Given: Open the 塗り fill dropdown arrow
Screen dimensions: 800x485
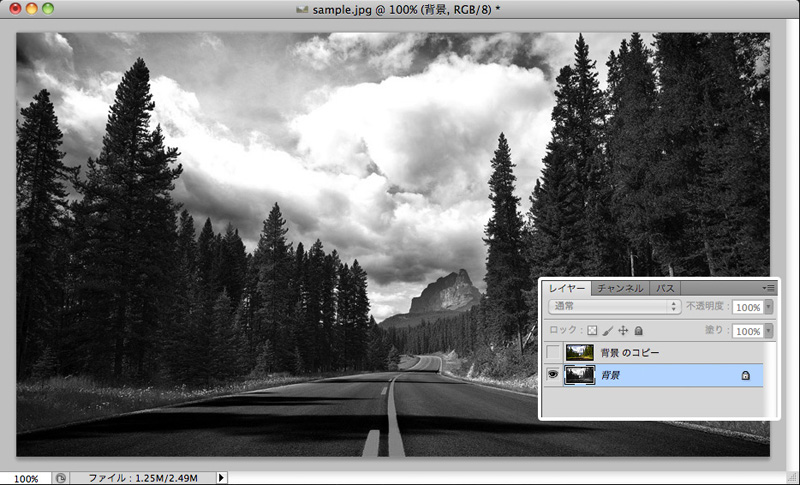Looking at the screenshot, I should tap(768, 331).
